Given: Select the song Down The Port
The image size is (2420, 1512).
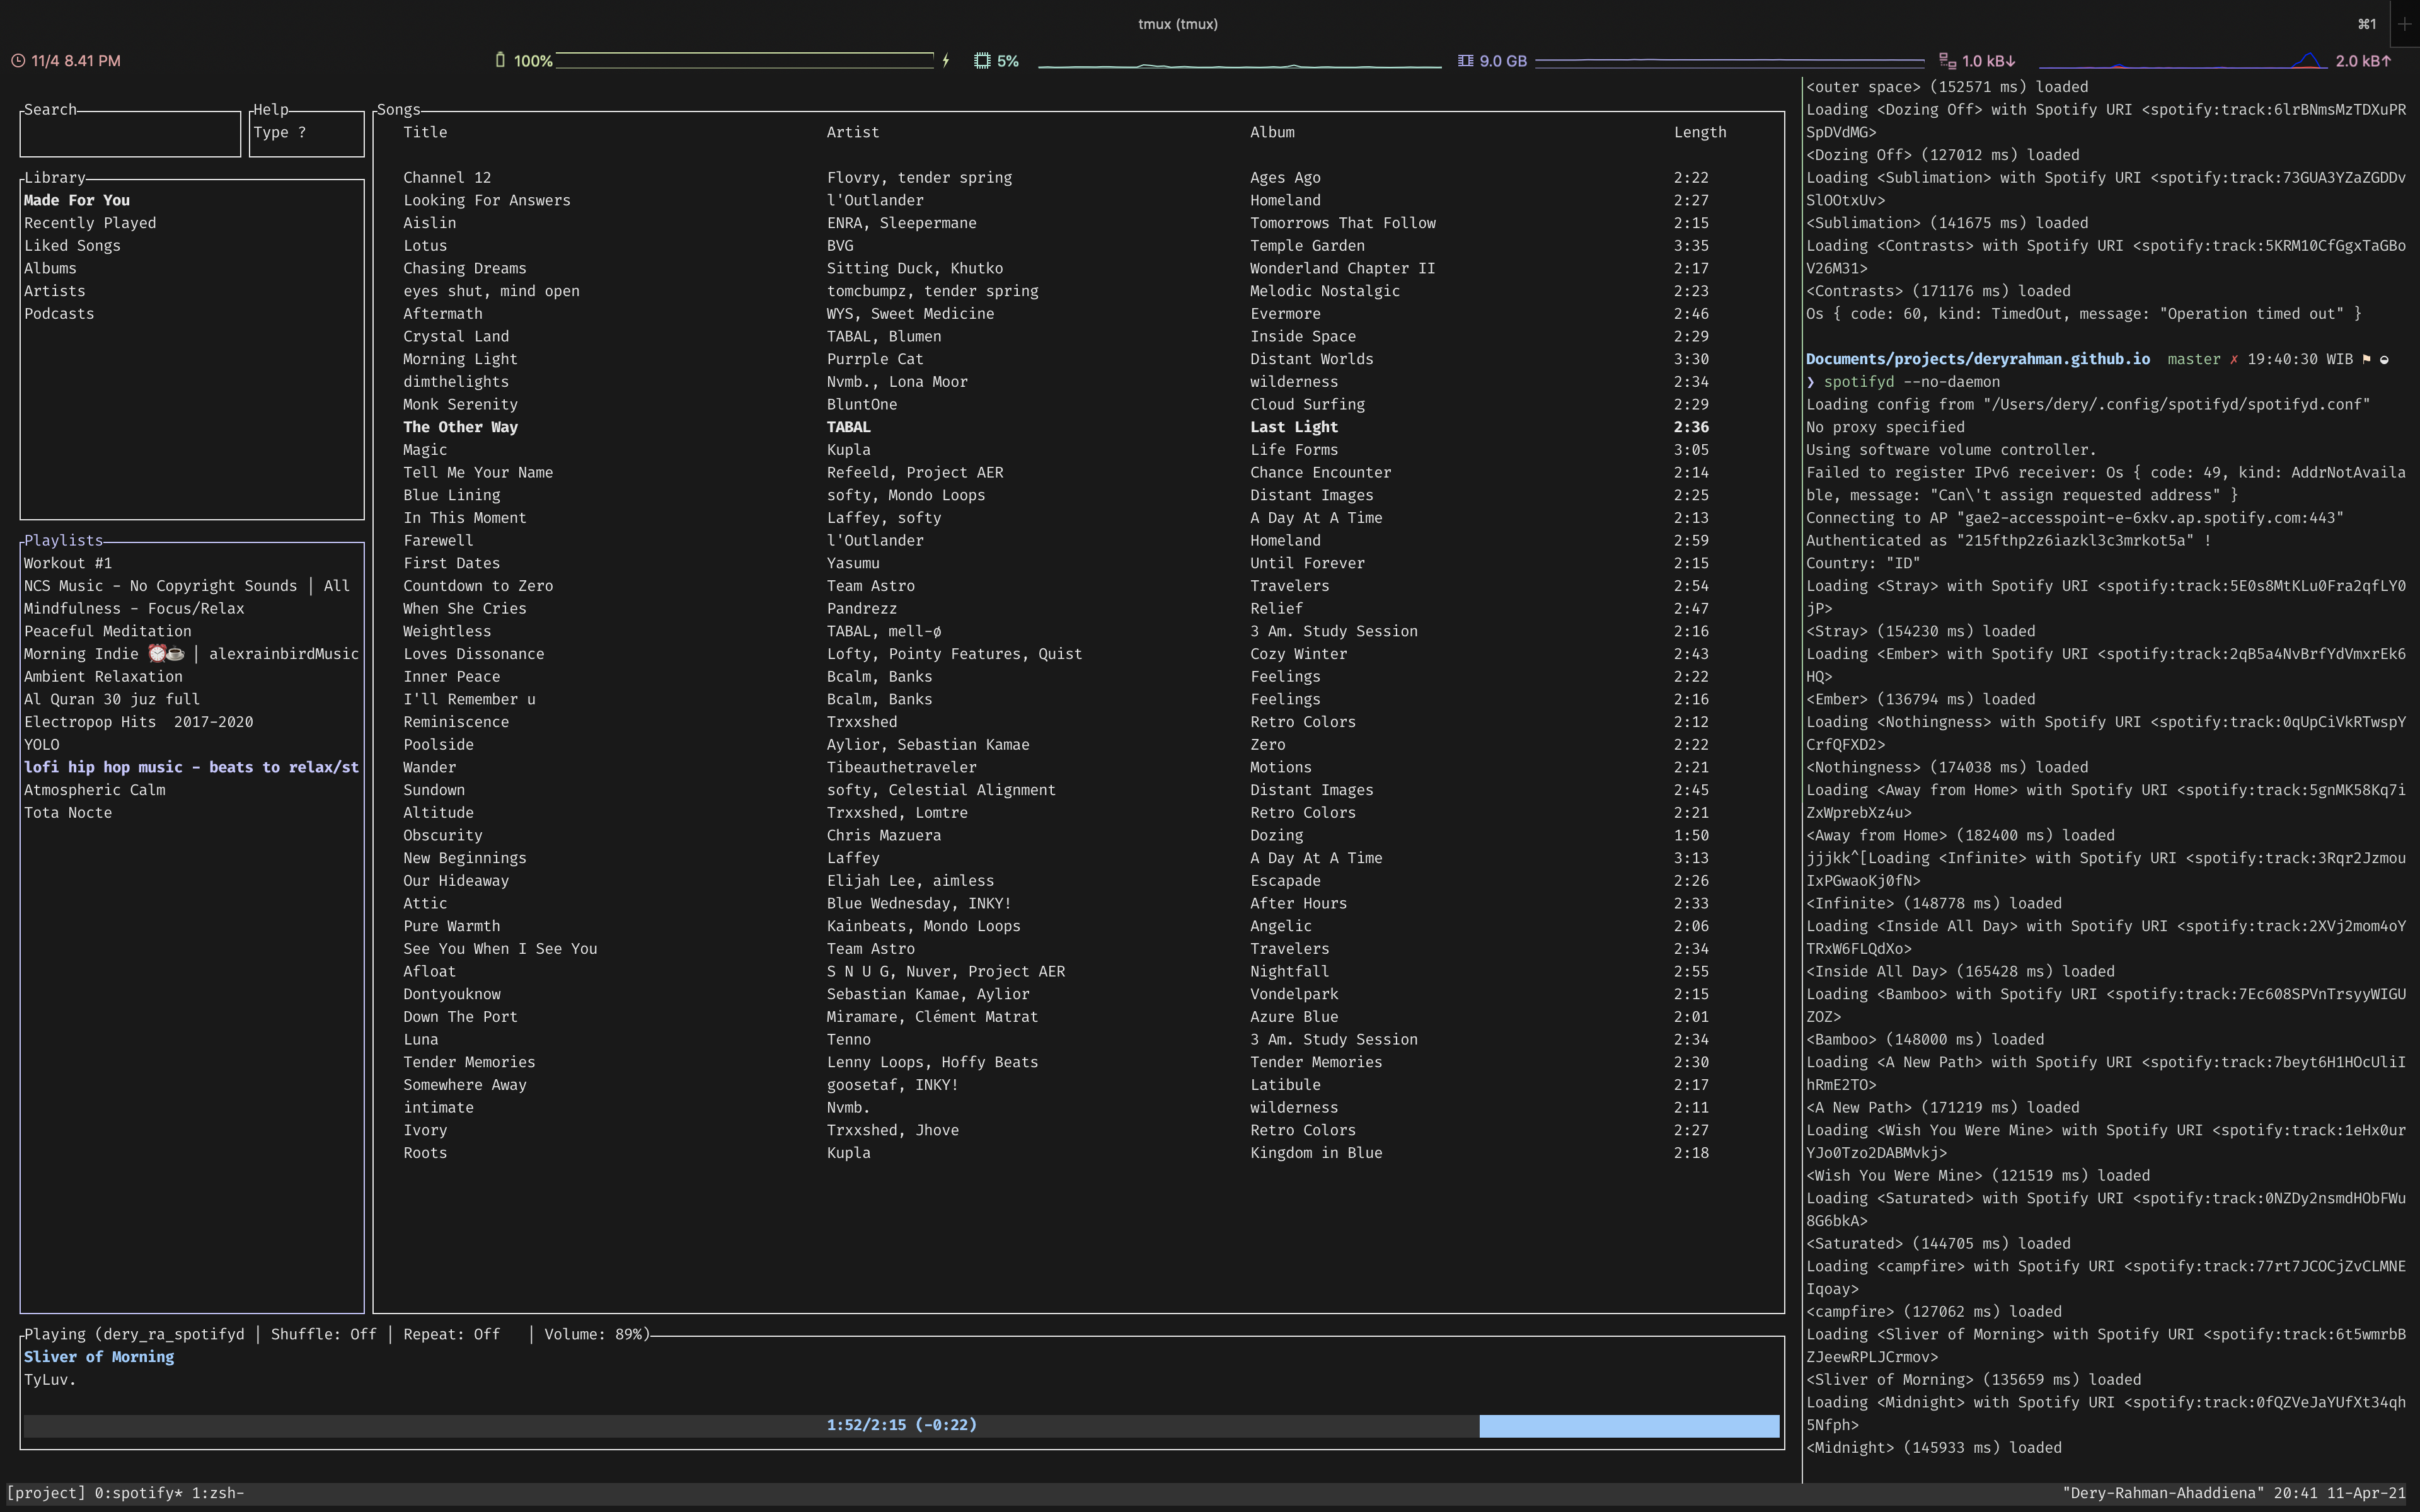Looking at the screenshot, I should 460,1017.
